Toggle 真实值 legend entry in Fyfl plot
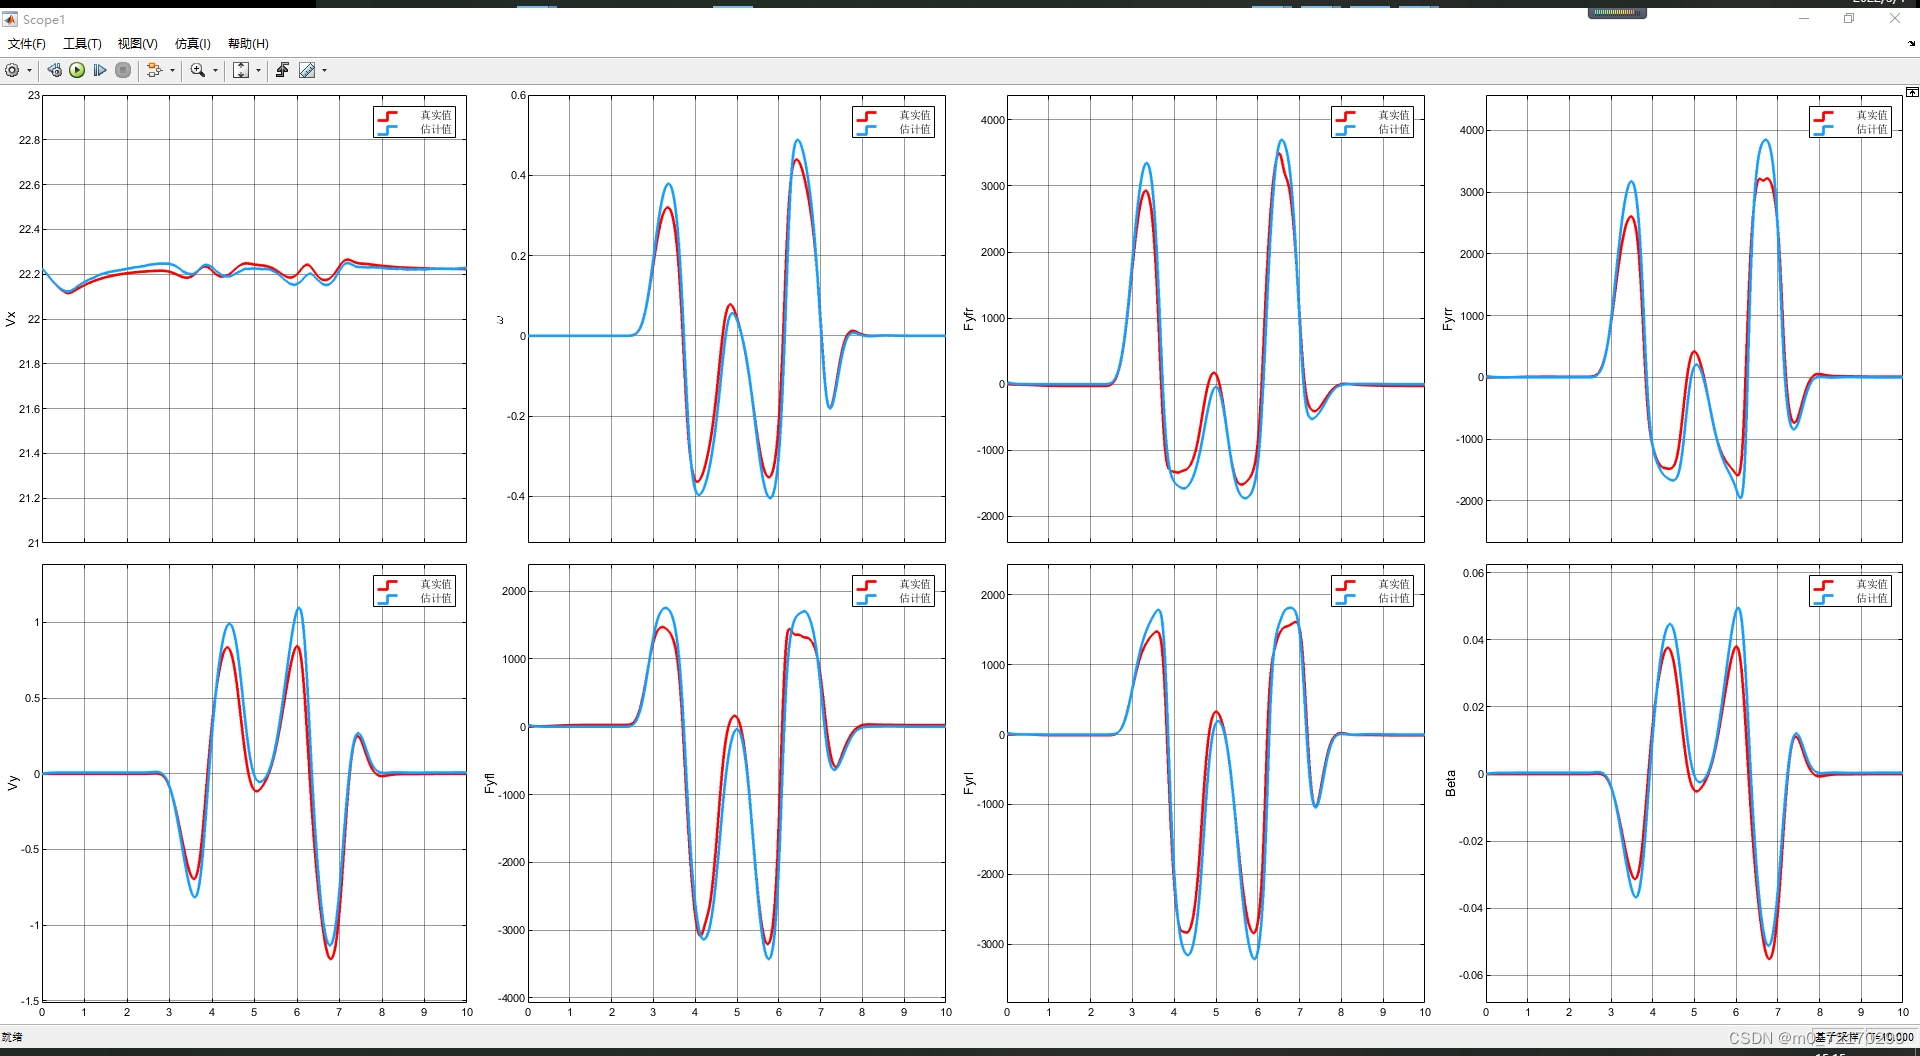The width and height of the screenshot is (1920, 1056). pyautogui.click(x=915, y=584)
